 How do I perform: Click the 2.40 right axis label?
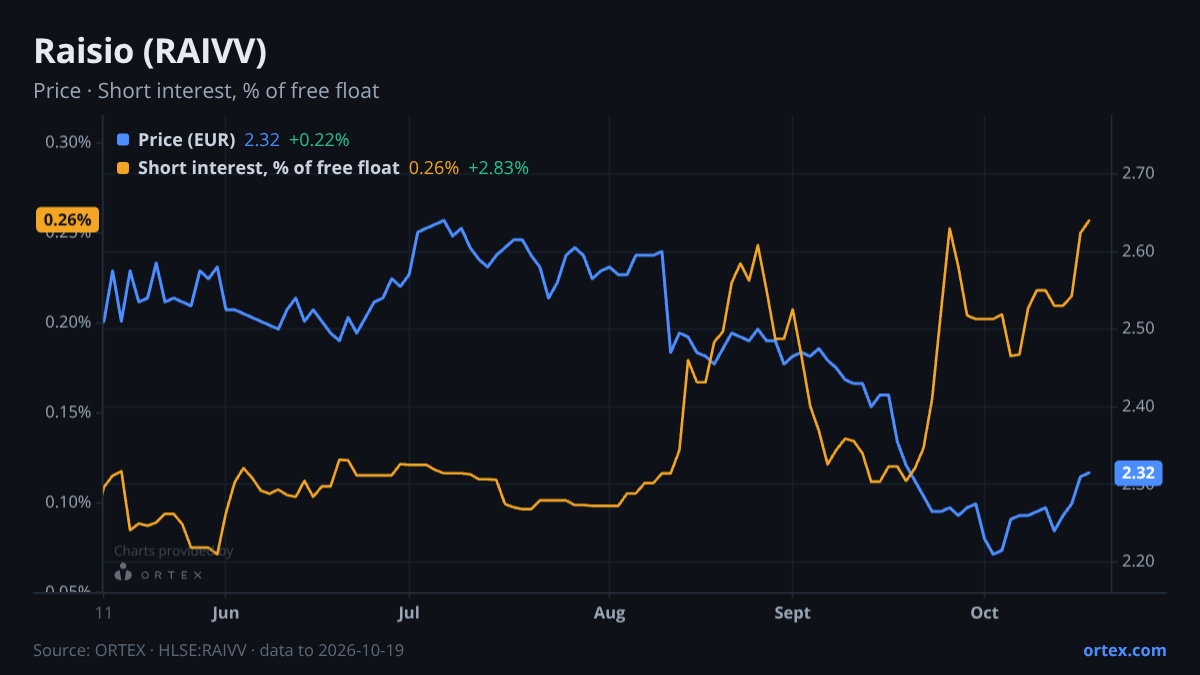point(1139,405)
